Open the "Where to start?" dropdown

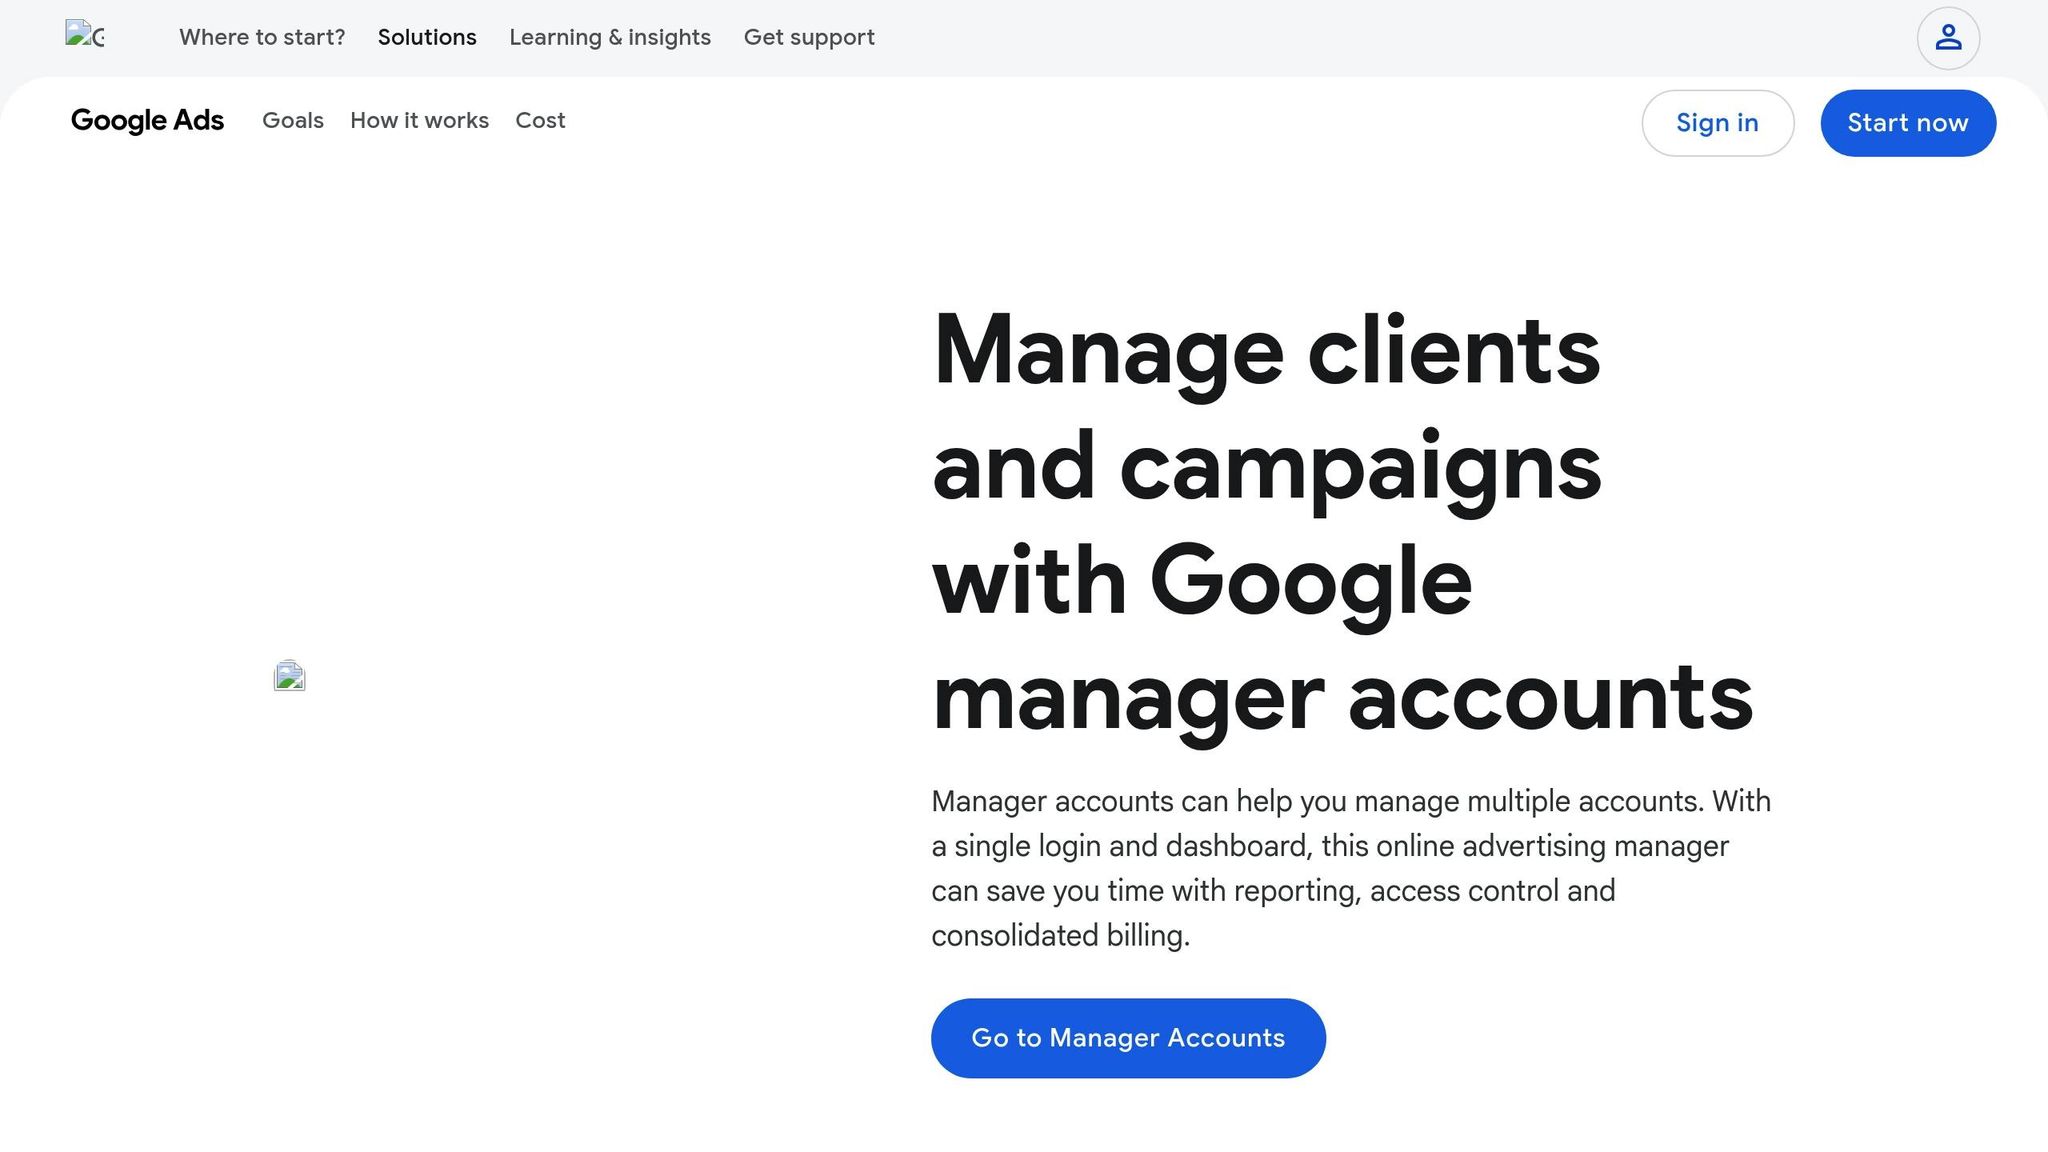pyautogui.click(x=262, y=37)
